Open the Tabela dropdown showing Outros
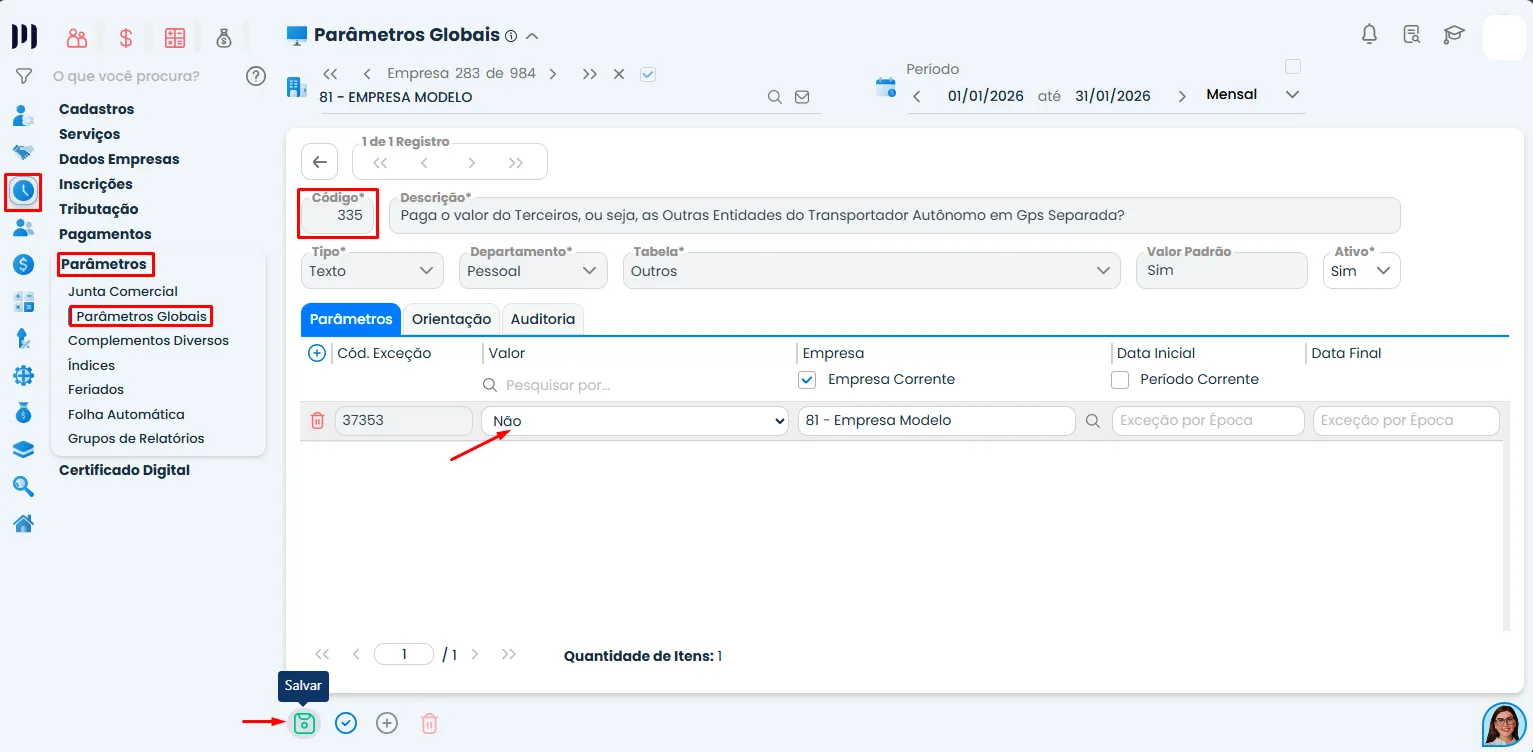 click(871, 270)
